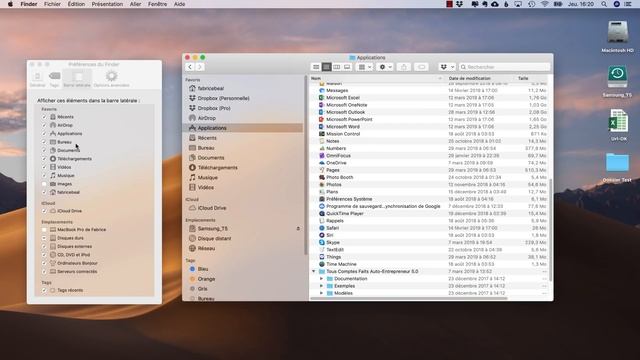Eject the Samsung_T5 drive in the sidebar
640x360 pixels.
tap(298, 229)
